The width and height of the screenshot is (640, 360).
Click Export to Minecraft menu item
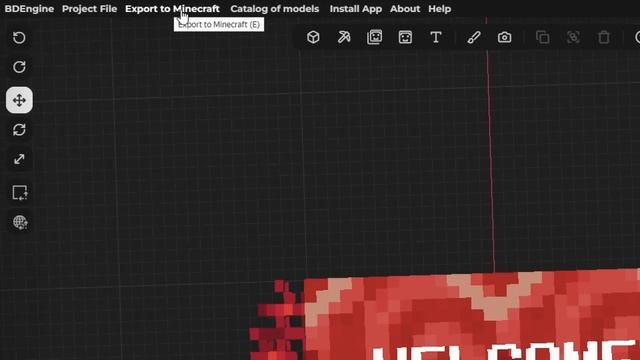(172, 9)
